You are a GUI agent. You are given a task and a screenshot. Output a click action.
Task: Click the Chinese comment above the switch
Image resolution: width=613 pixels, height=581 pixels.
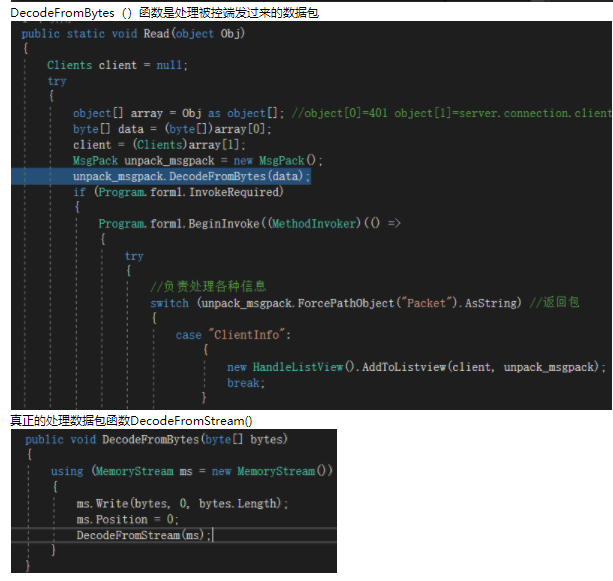tap(208, 287)
